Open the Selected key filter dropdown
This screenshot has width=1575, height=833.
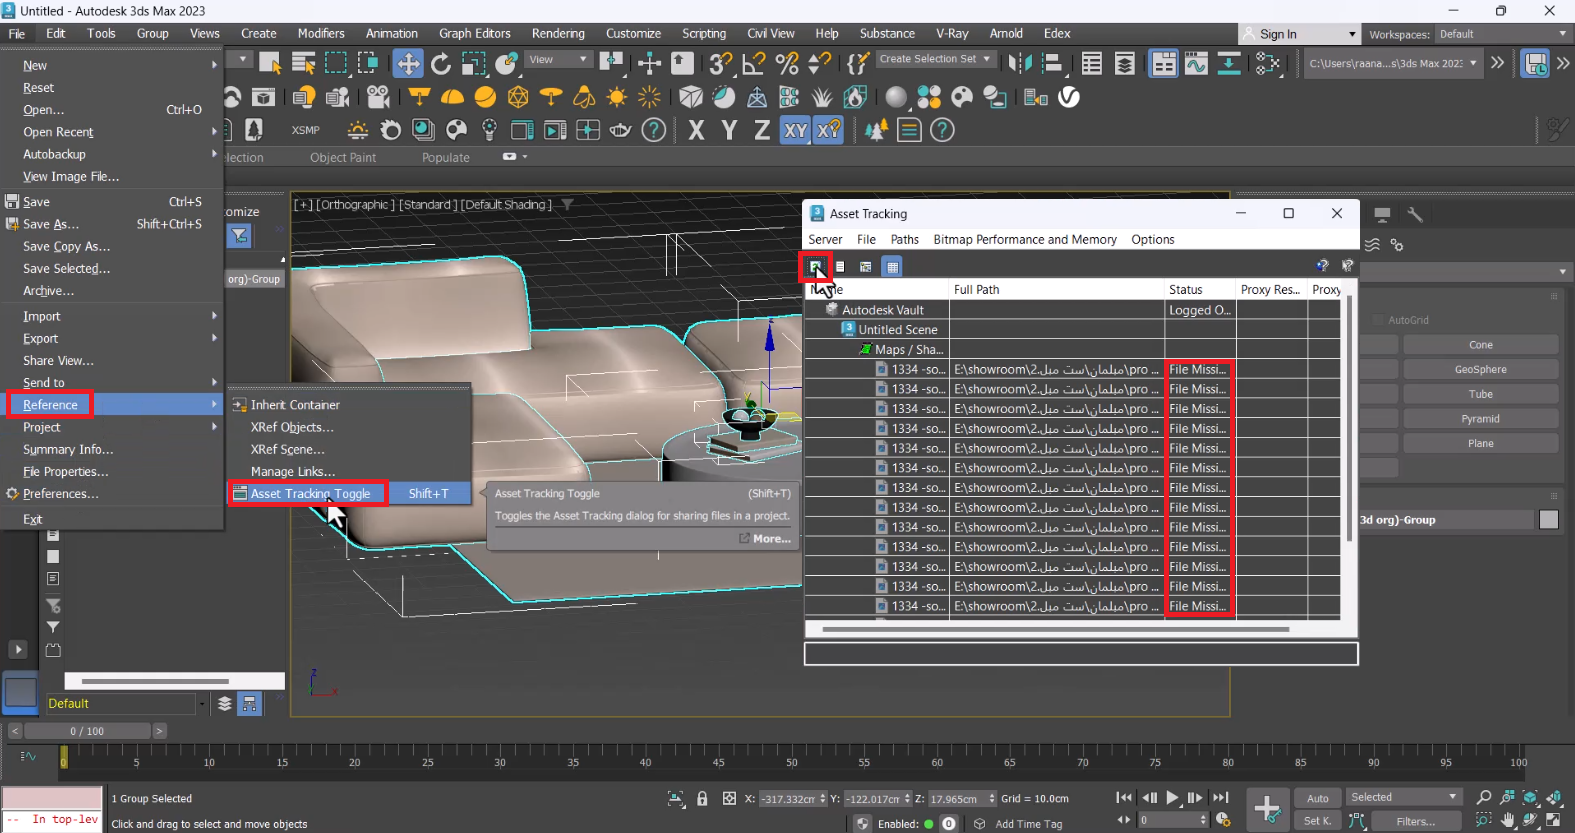tap(1404, 797)
